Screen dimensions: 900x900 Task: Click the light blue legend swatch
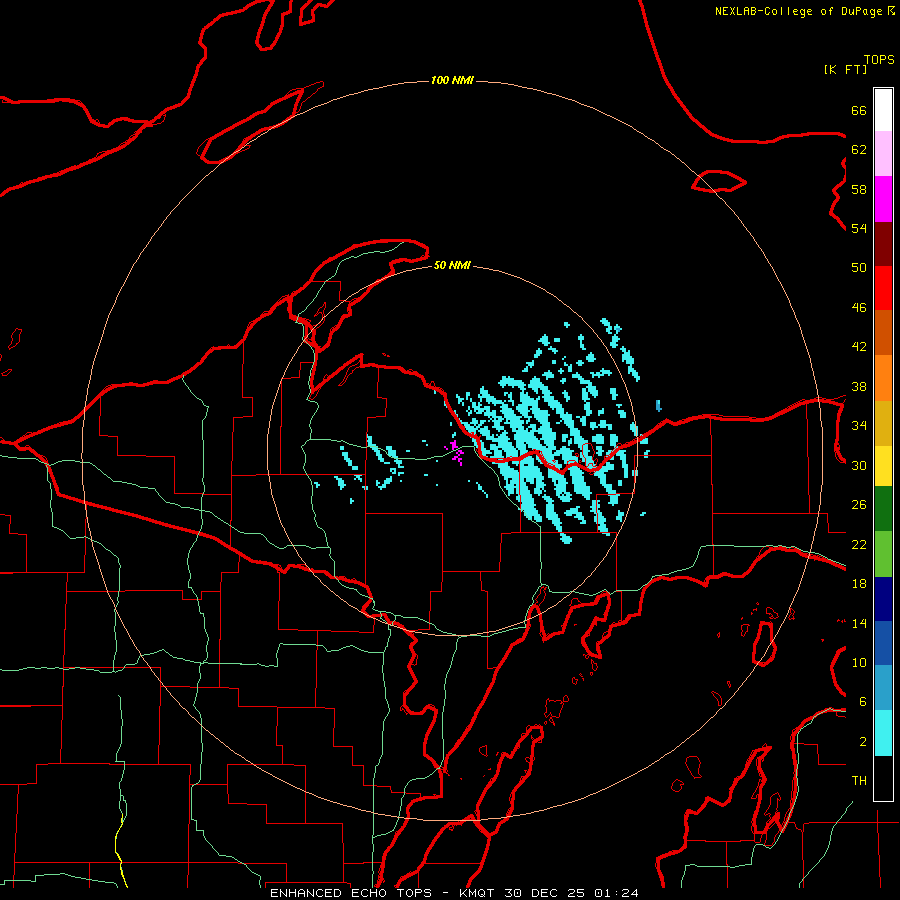point(883,688)
